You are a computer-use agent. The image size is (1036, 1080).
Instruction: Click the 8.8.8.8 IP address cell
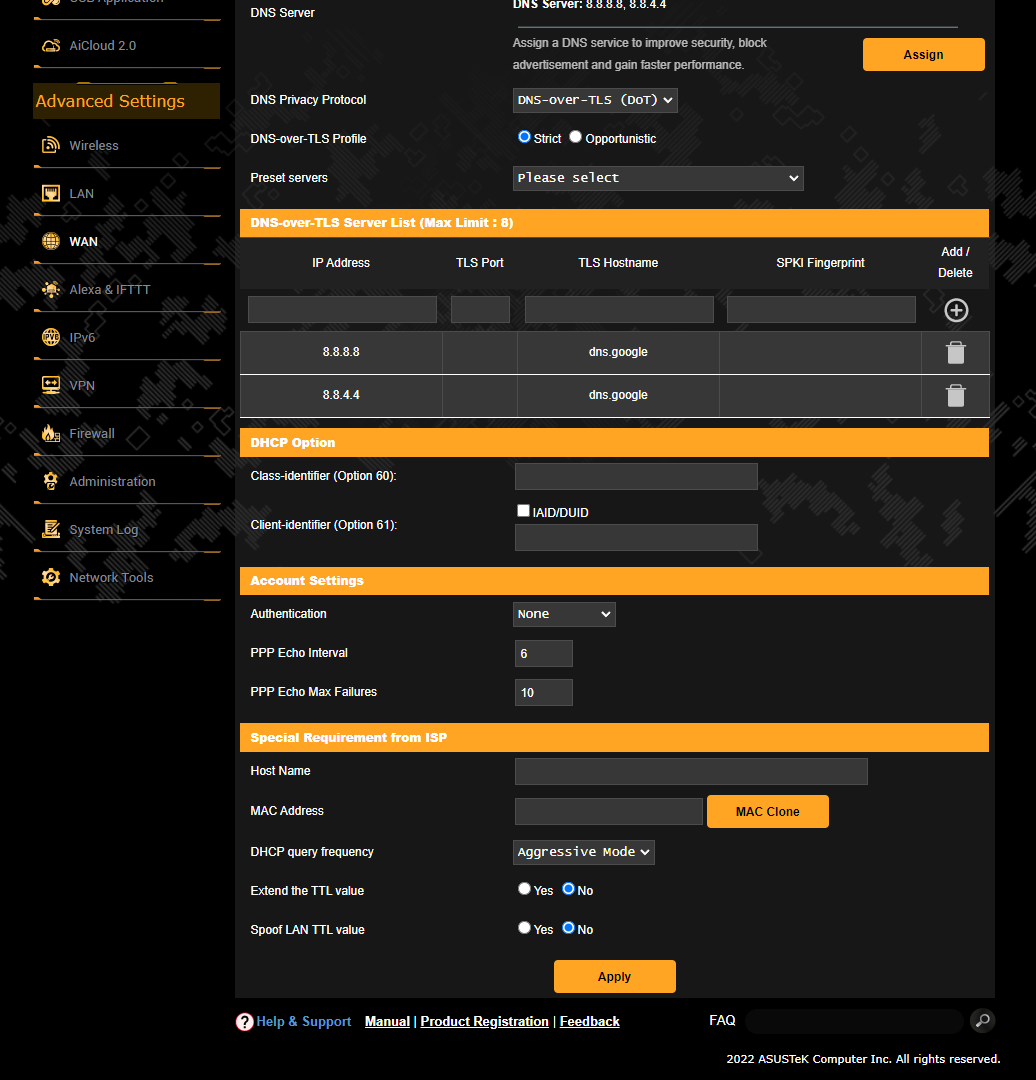[341, 352]
